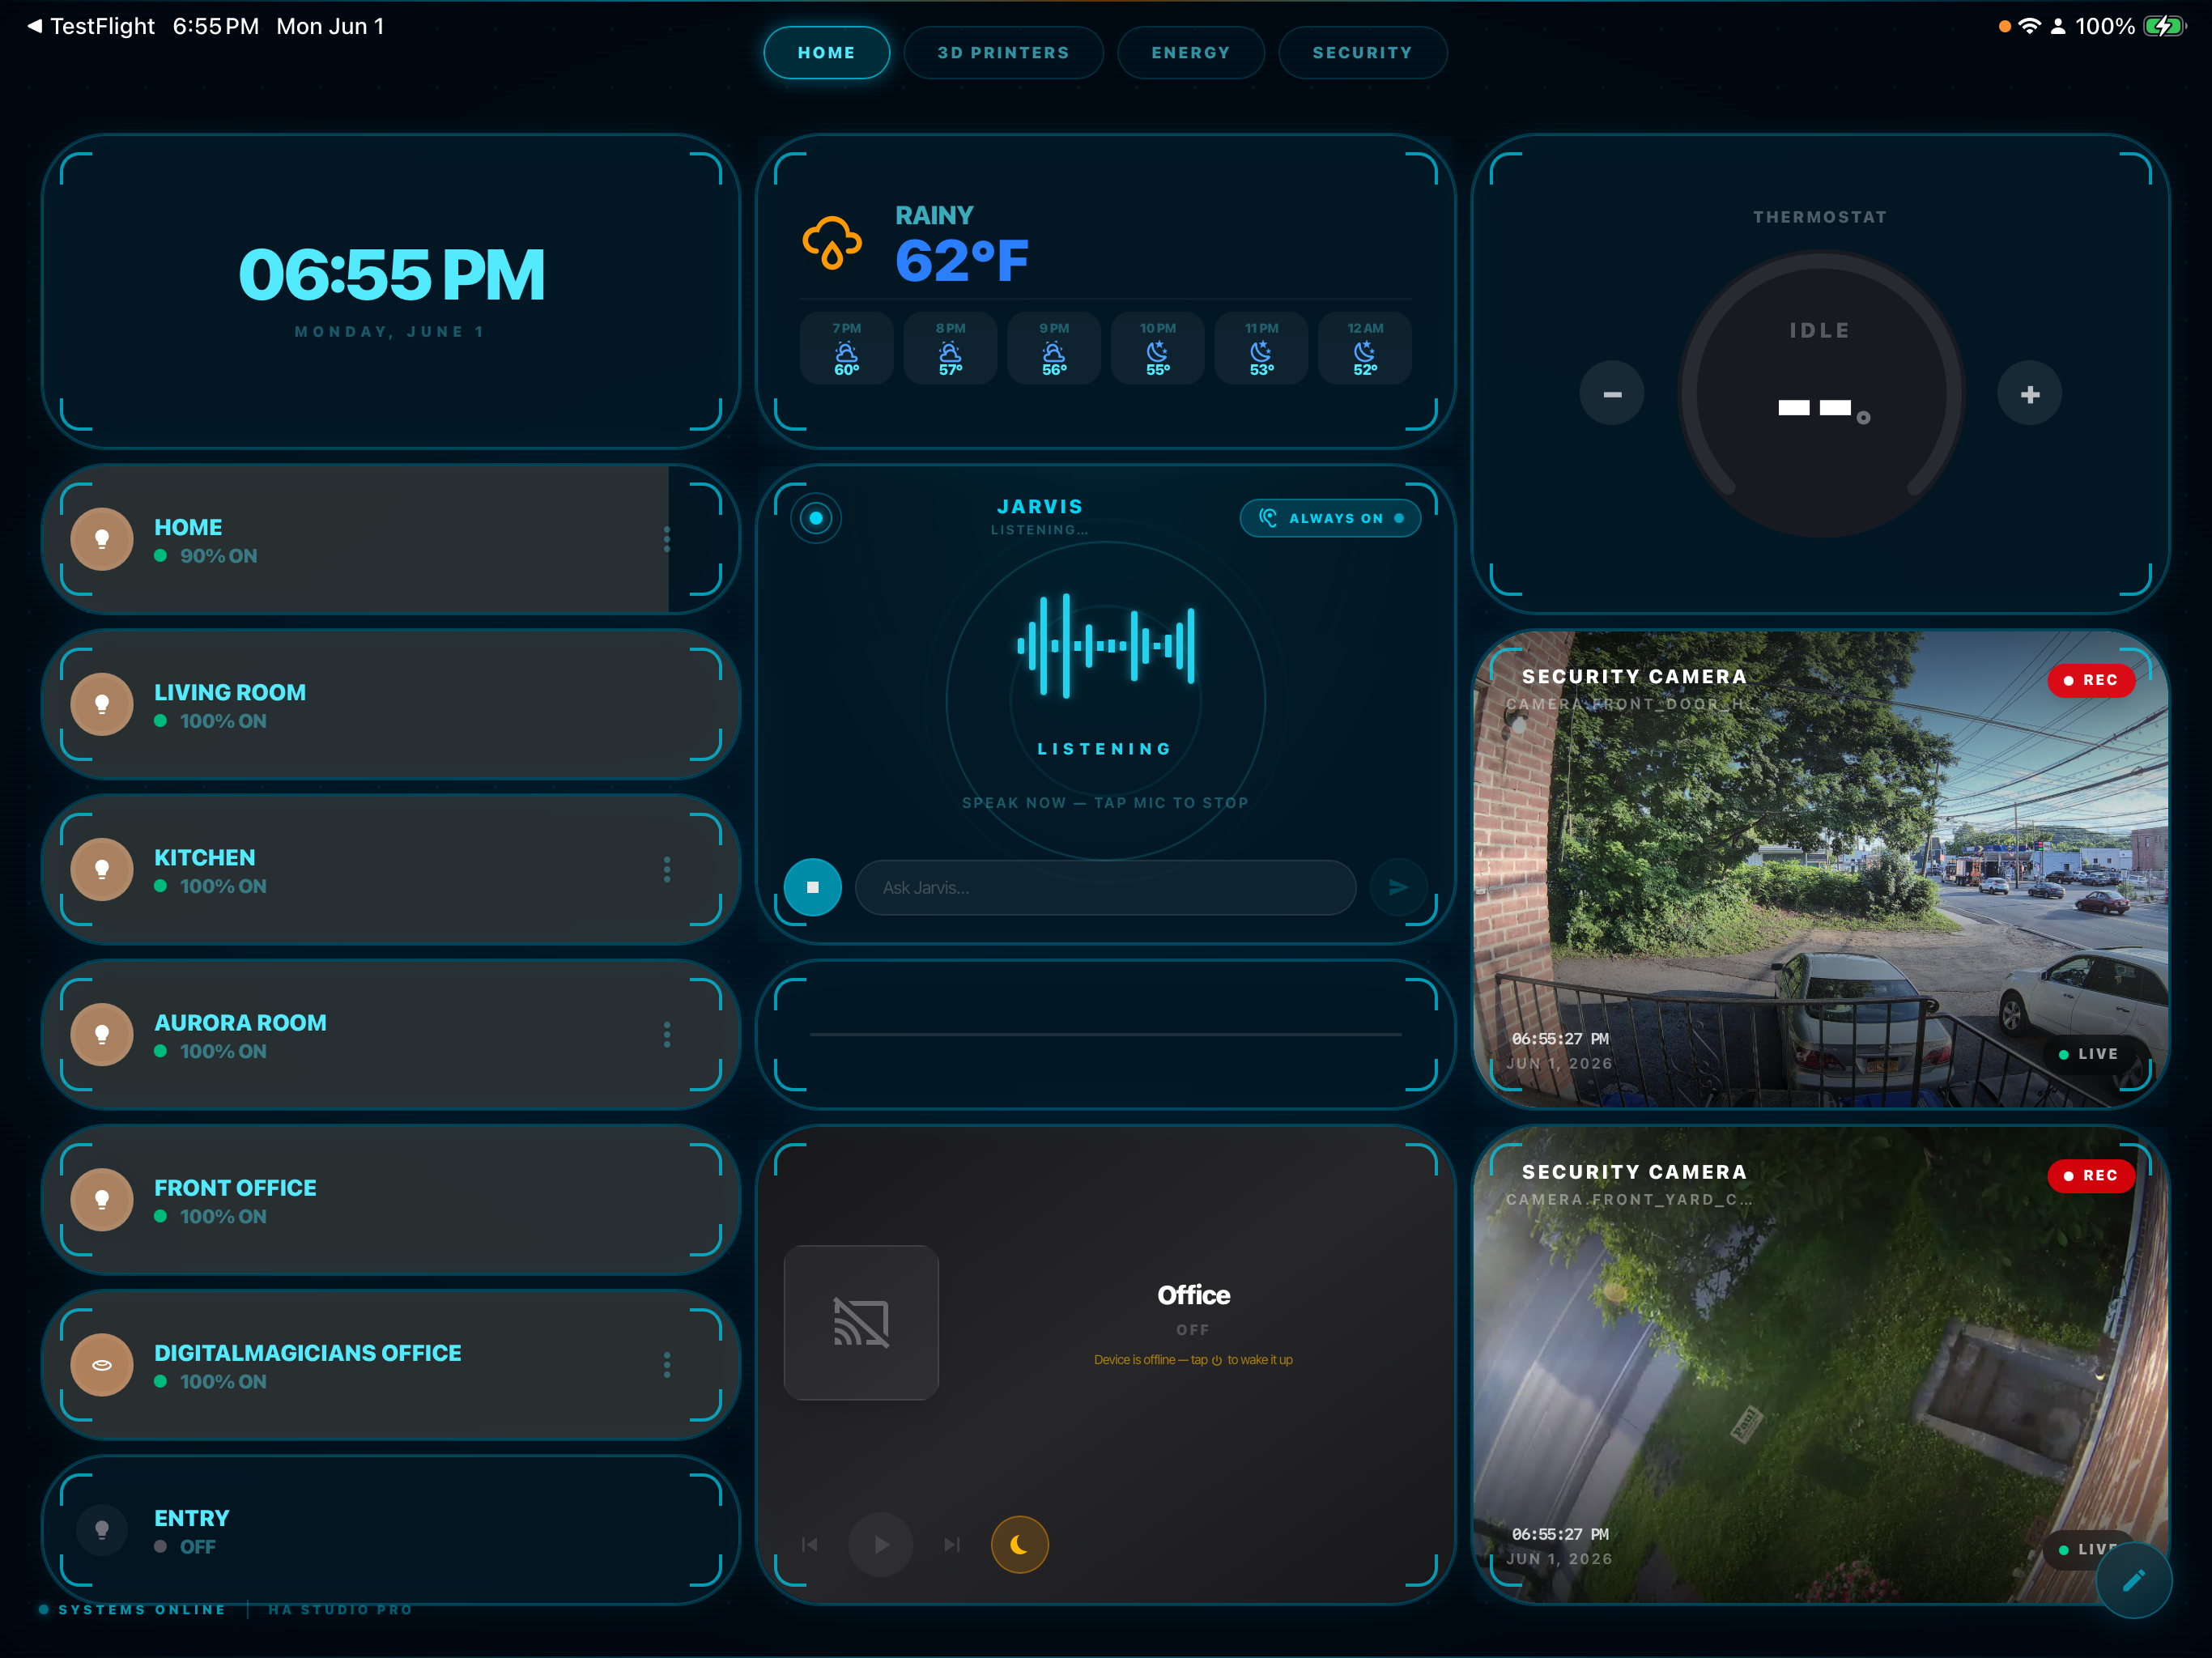The height and width of the screenshot is (1658, 2212).
Task: Send the Jarvis message arrow
Action: [x=1398, y=887]
